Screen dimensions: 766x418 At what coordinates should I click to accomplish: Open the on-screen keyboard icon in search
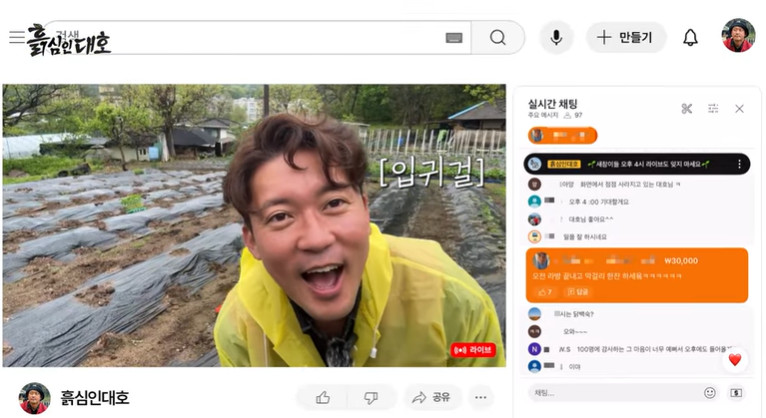click(454, 38)
